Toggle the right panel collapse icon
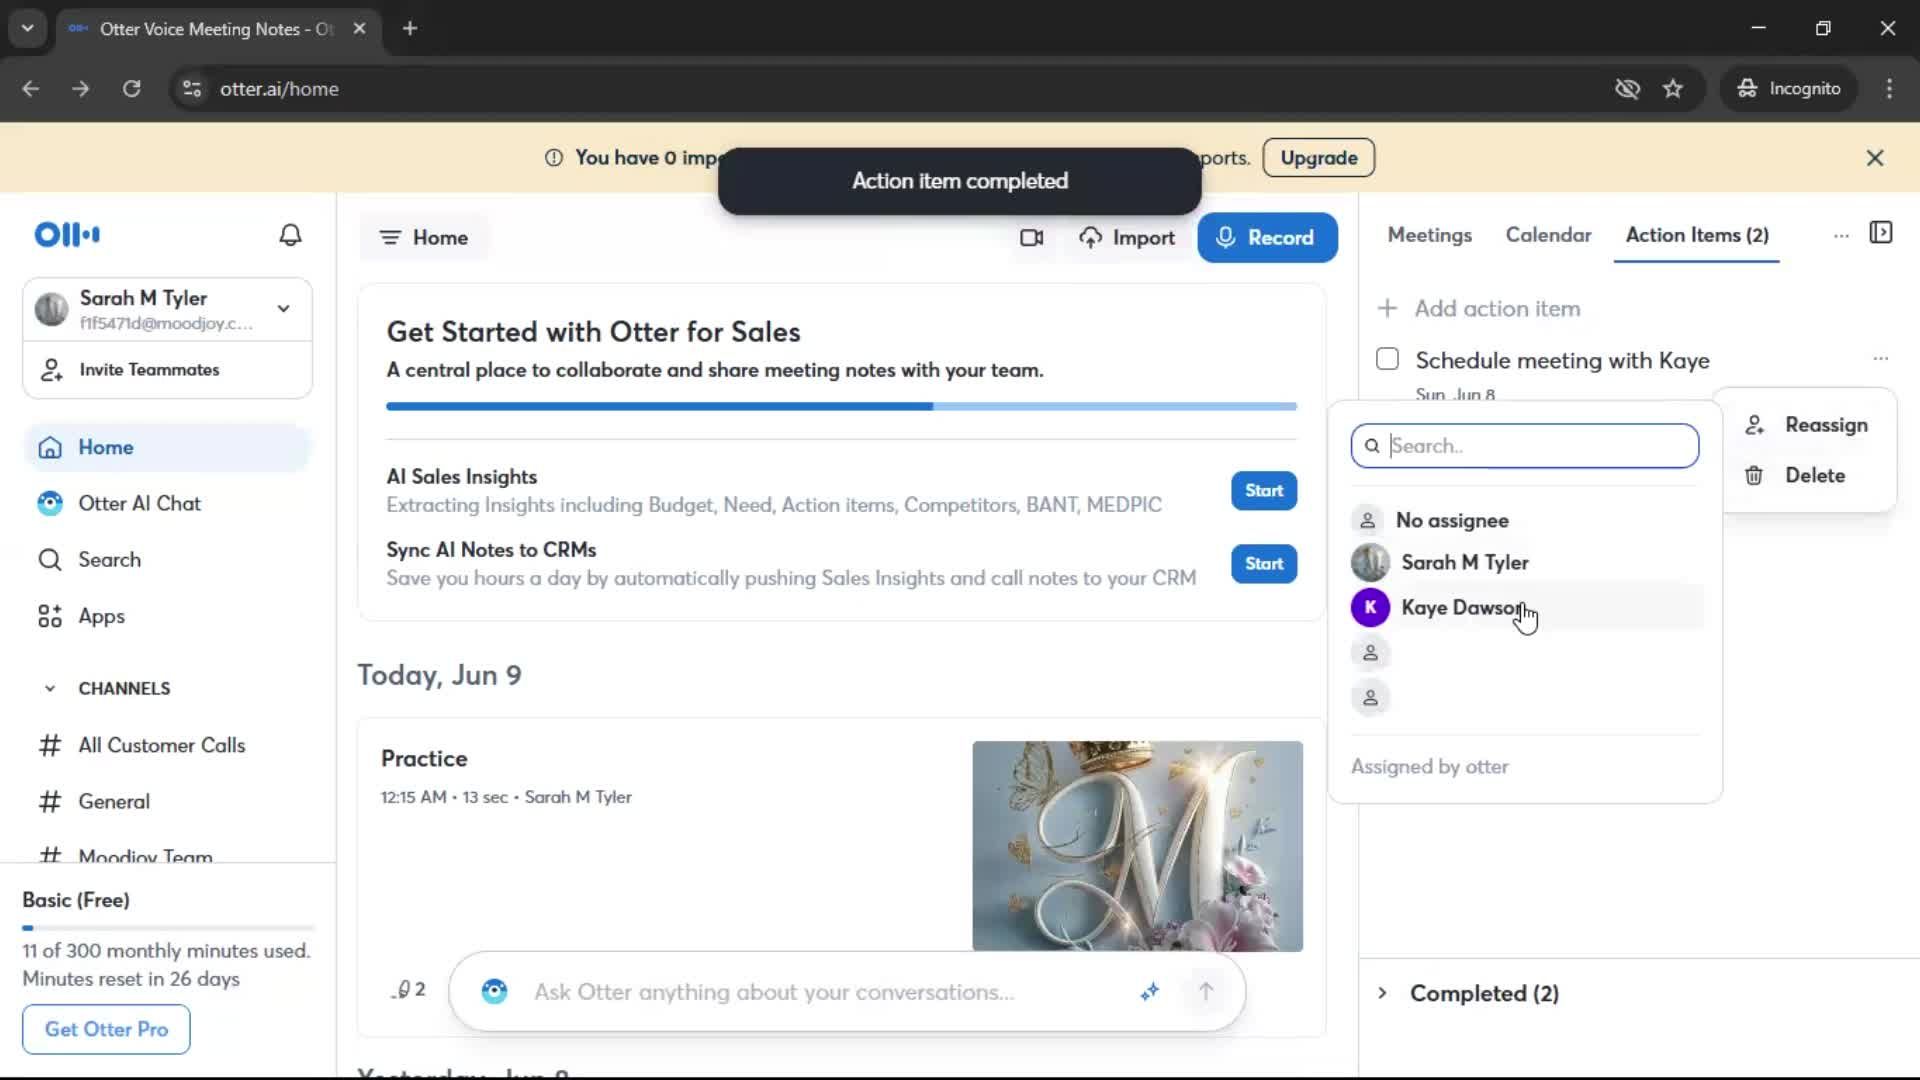The image size is (1920, 1080). click(1881, 233)
